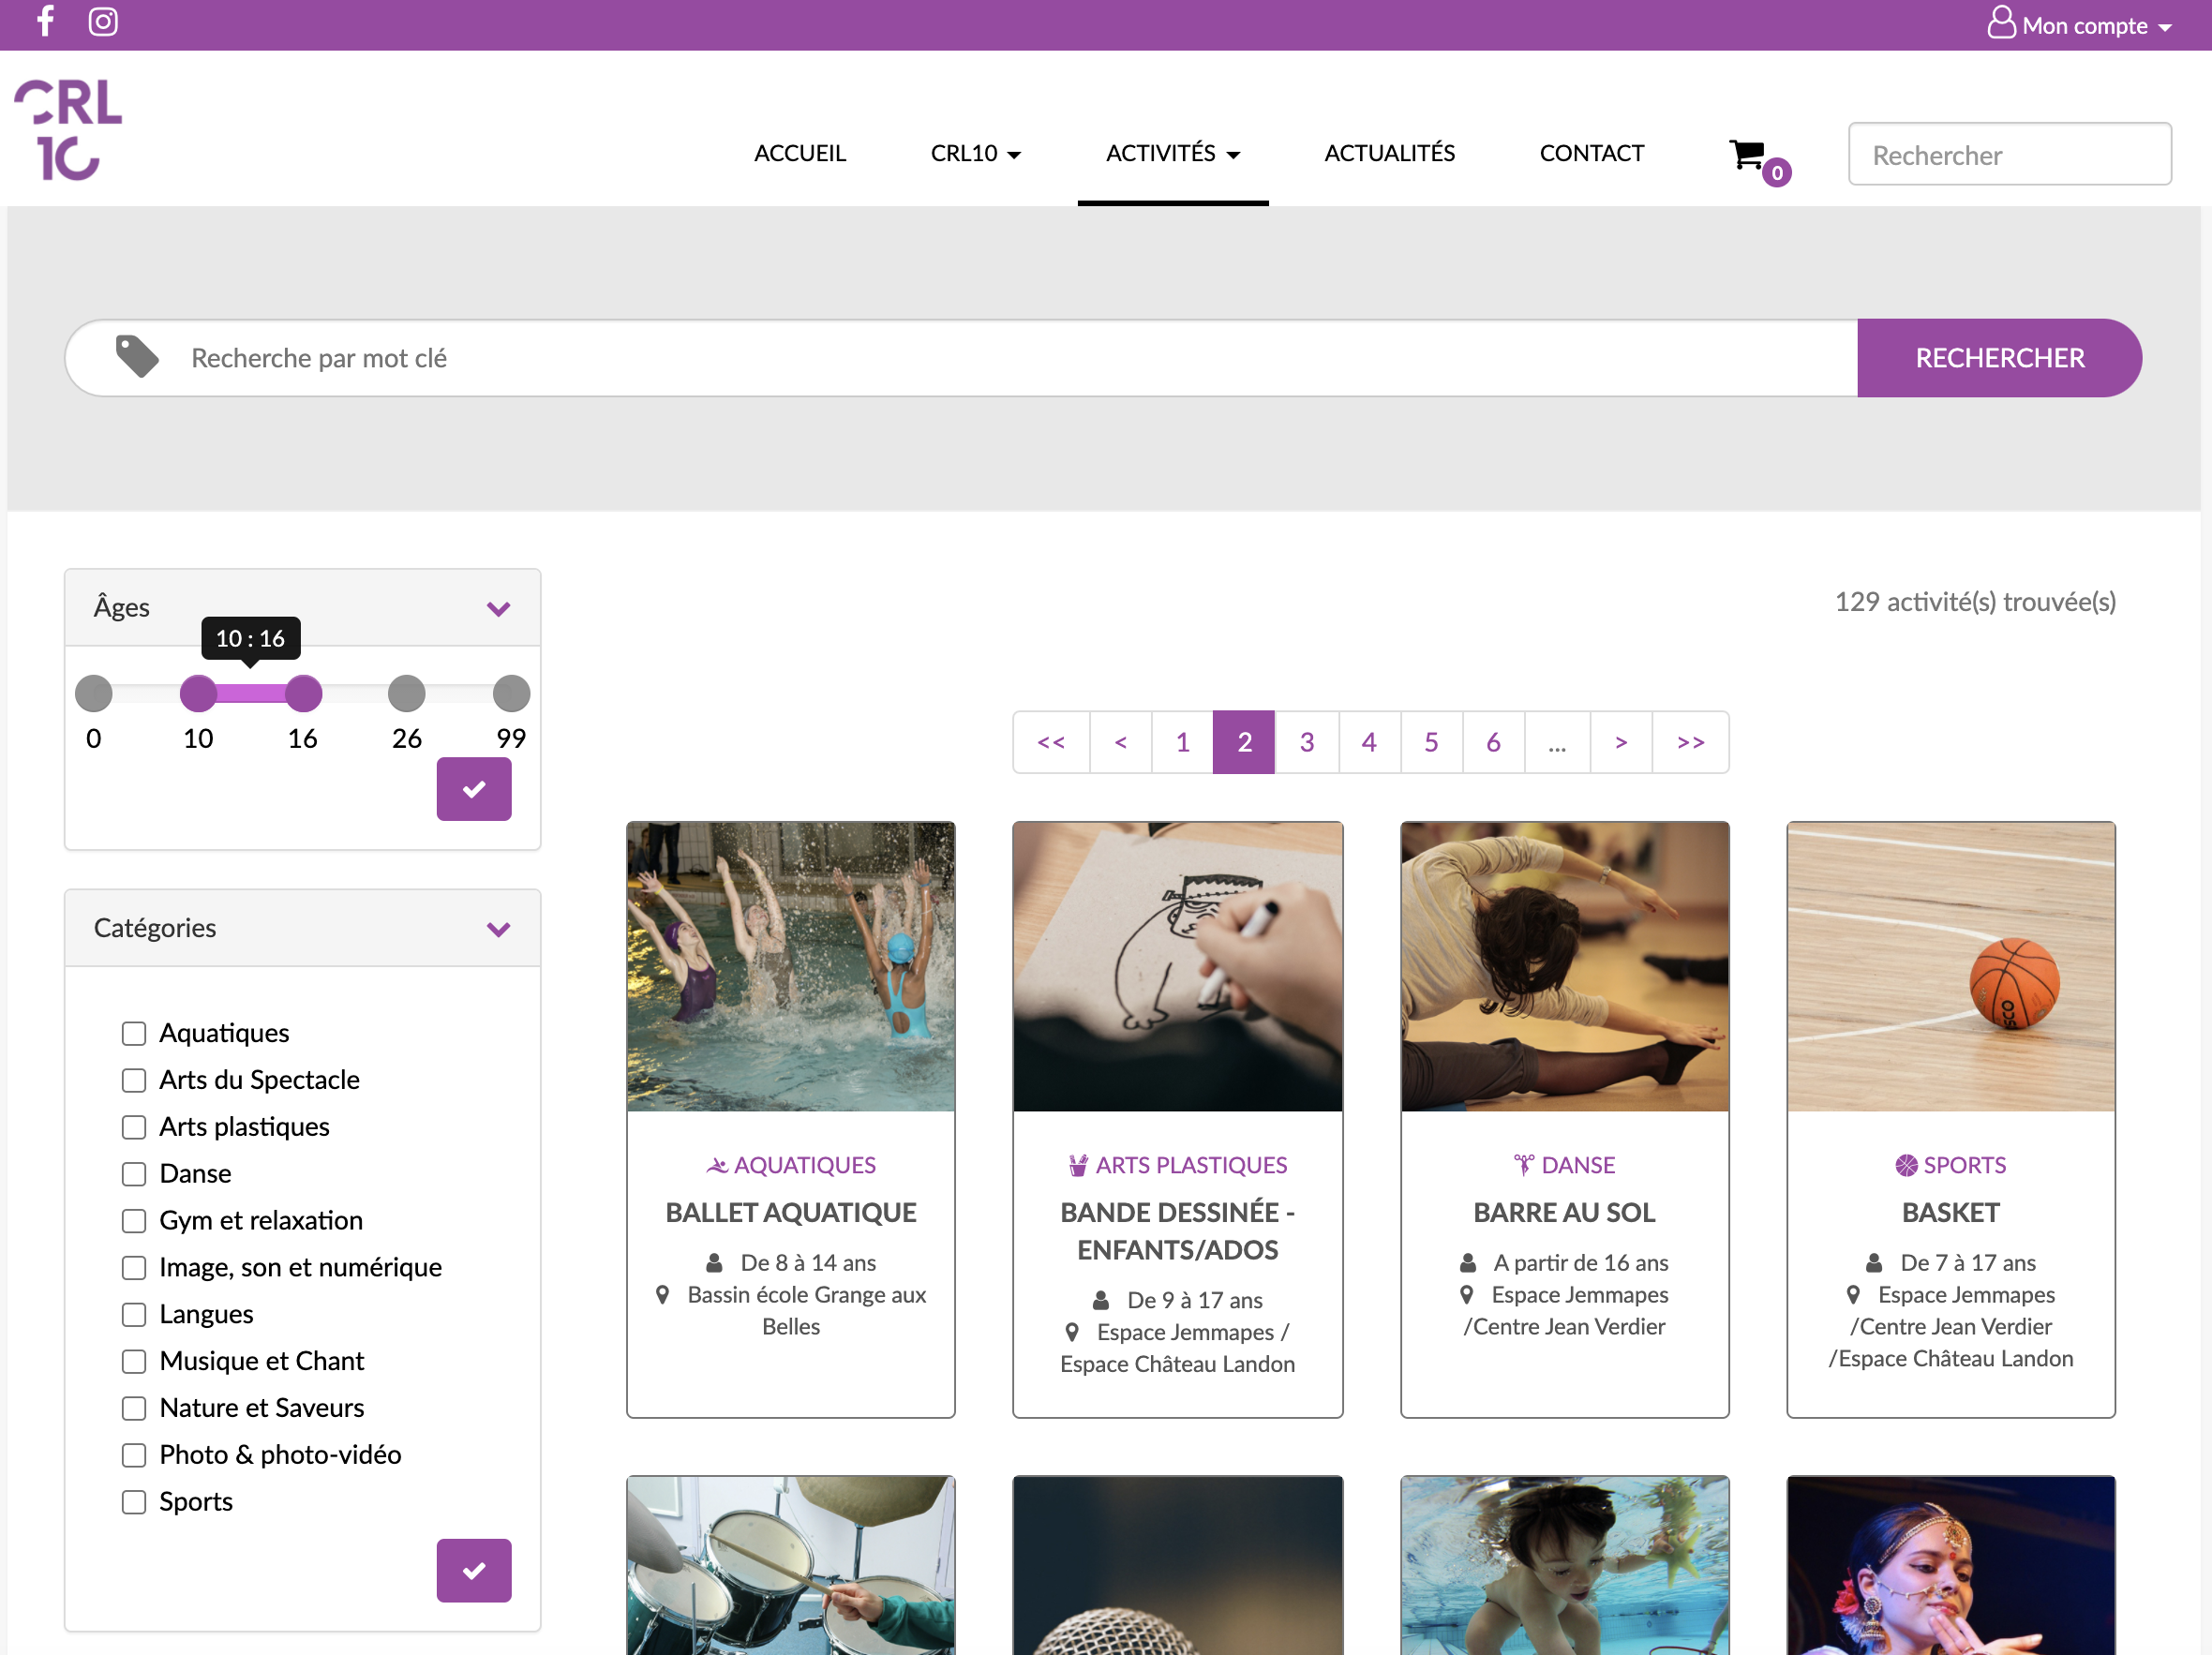Click the Arts Plastiques pencil-pot icon
Screen dimensions: 2212x1655
click(x=1078, y=1165)
